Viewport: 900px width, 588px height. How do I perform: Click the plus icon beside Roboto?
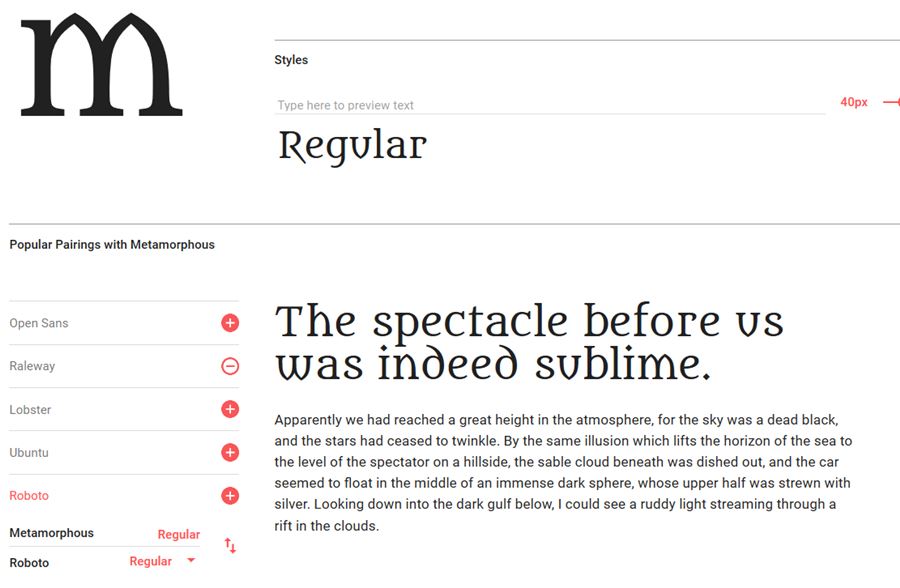pos(230,496)
